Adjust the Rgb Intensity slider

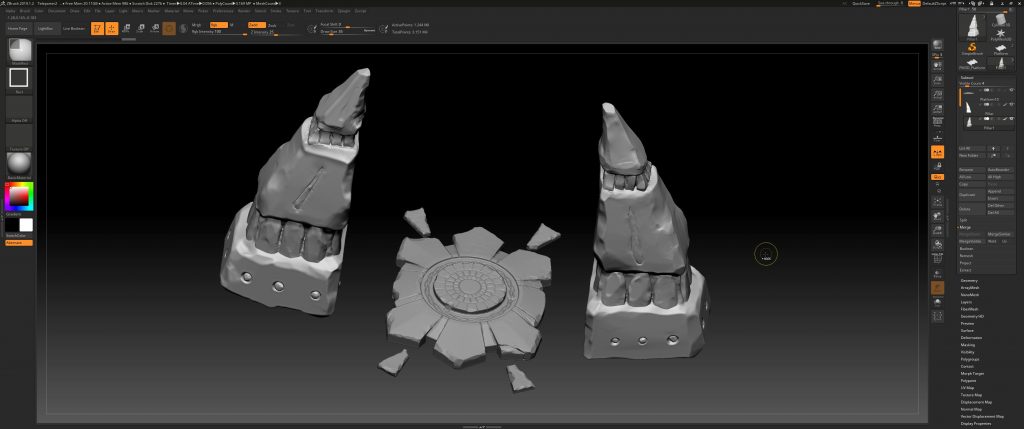(x=219, y=31)
